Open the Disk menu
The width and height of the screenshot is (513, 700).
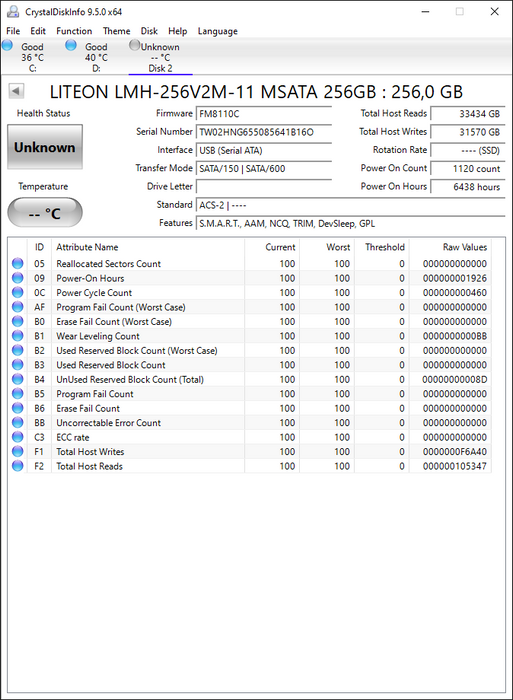click(x=149, y=31)
